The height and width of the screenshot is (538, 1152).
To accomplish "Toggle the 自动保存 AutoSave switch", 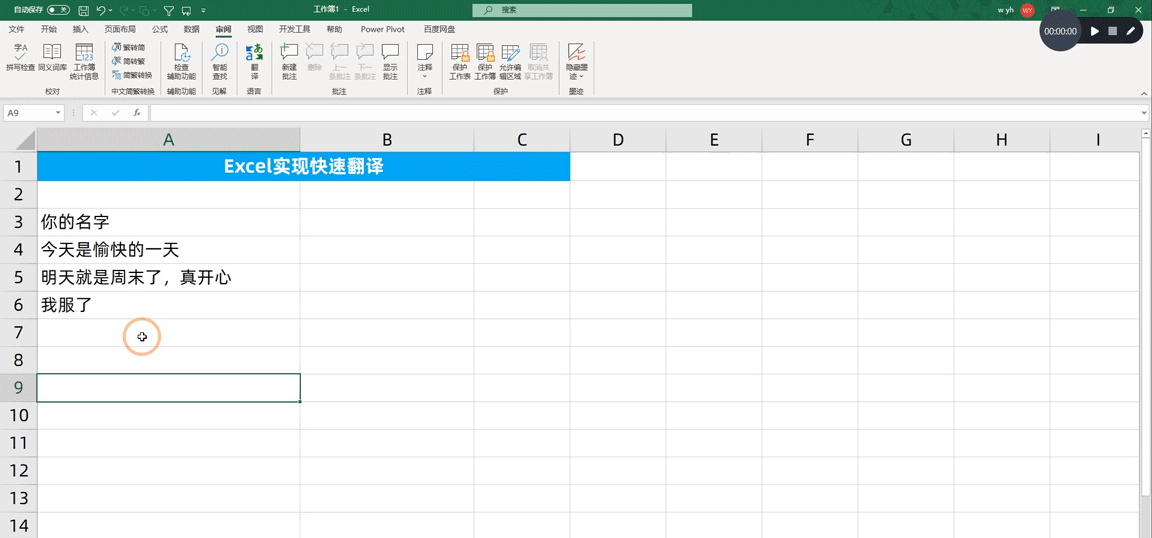I will click(59, 10).
